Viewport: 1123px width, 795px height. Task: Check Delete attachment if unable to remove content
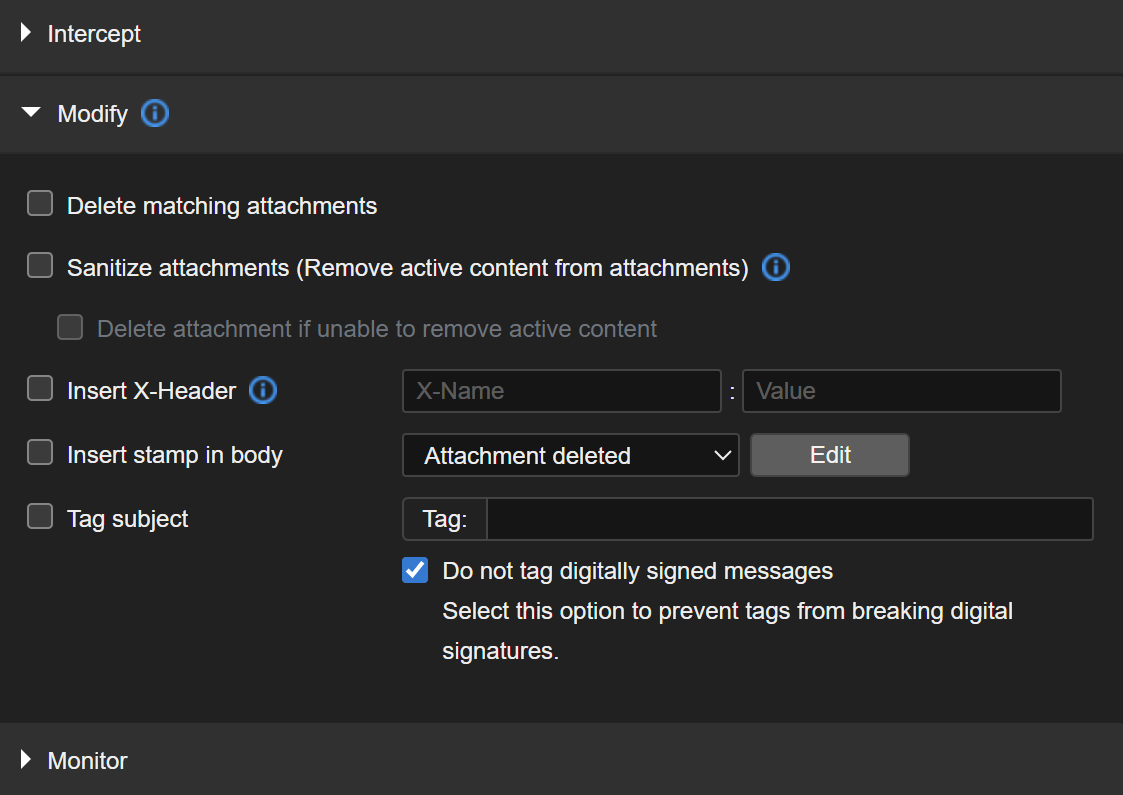tap(70, 327)
